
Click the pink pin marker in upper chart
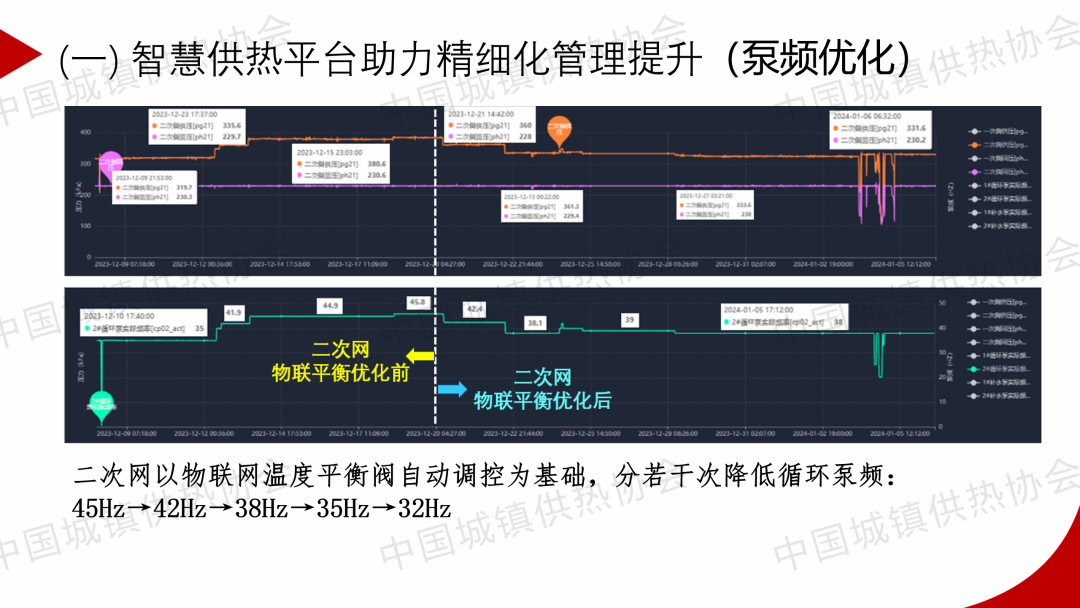pyautogui.click(x=110, y=164)
